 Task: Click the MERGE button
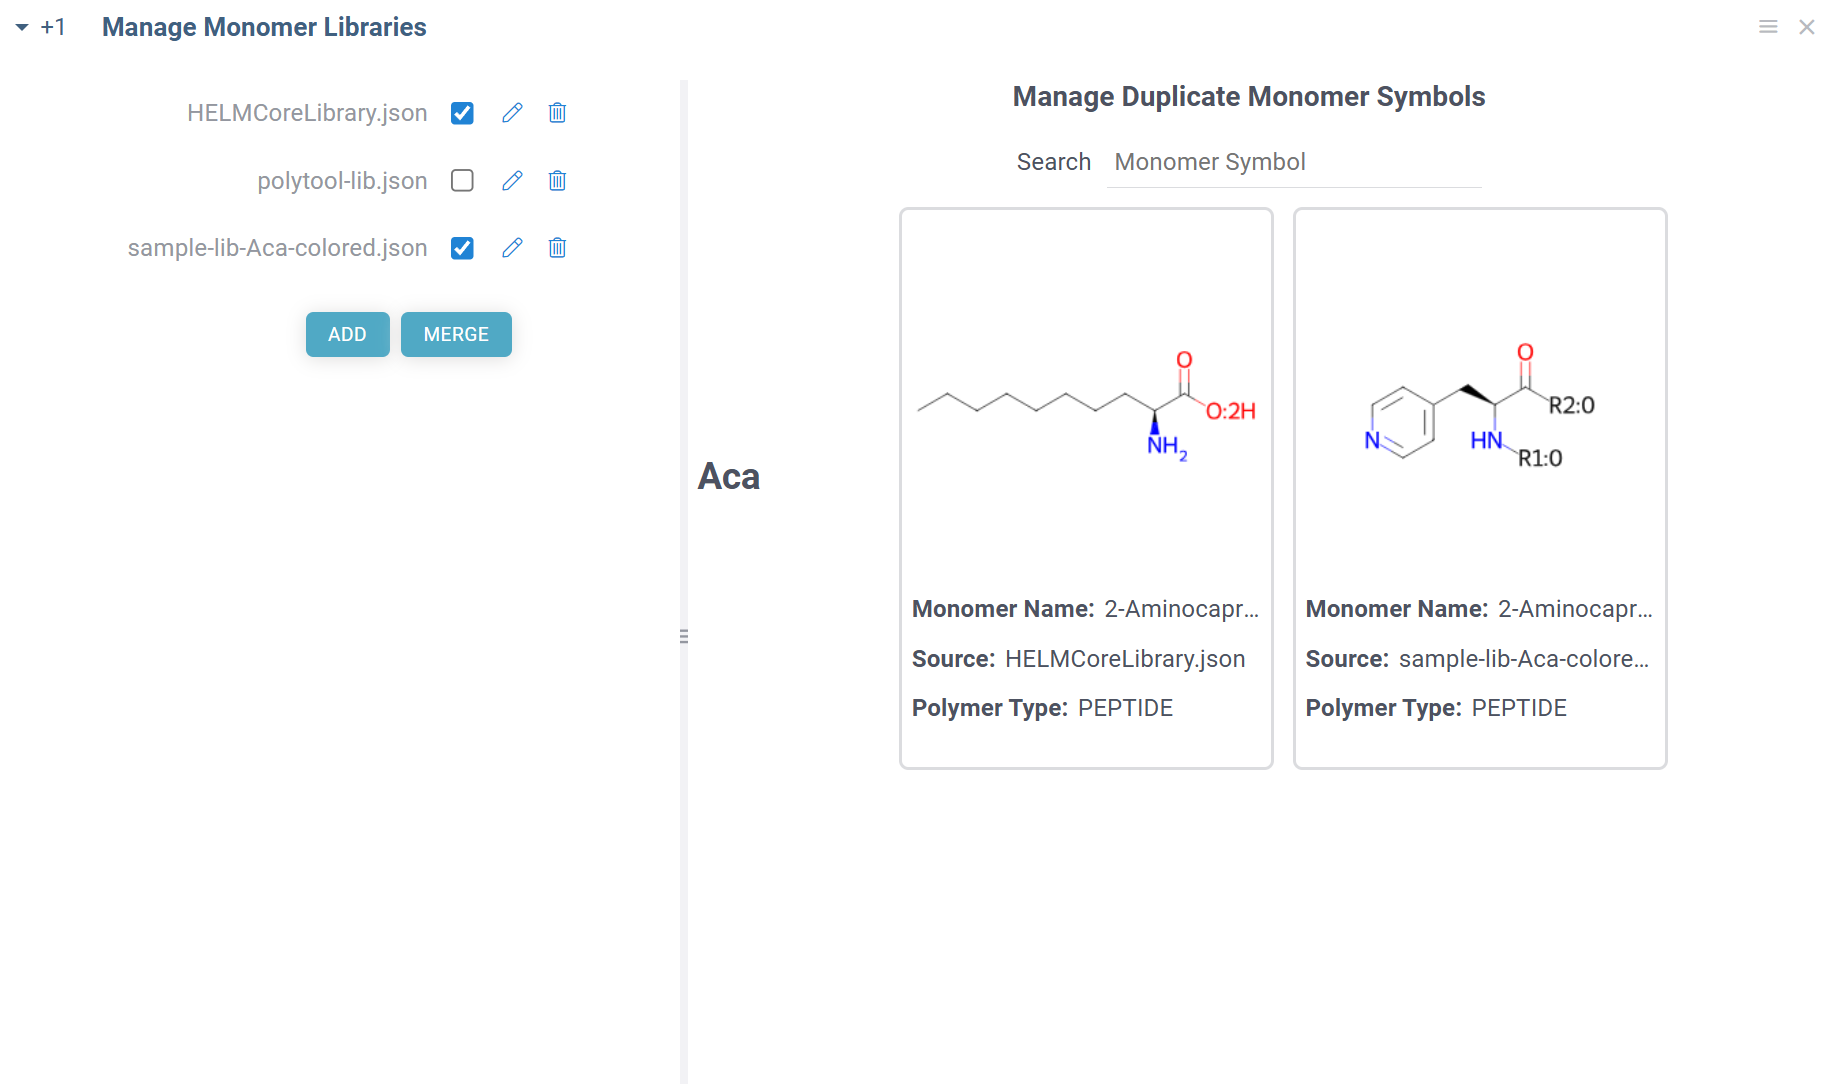456,334
